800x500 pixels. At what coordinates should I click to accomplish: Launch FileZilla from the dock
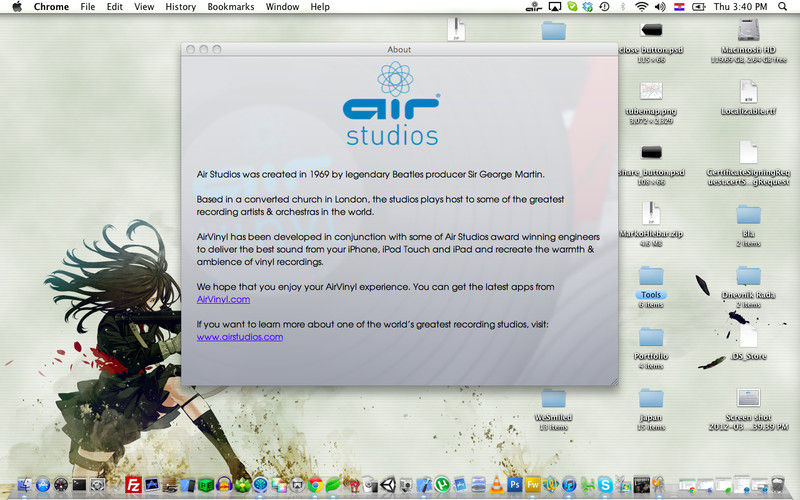coord(133,485)
